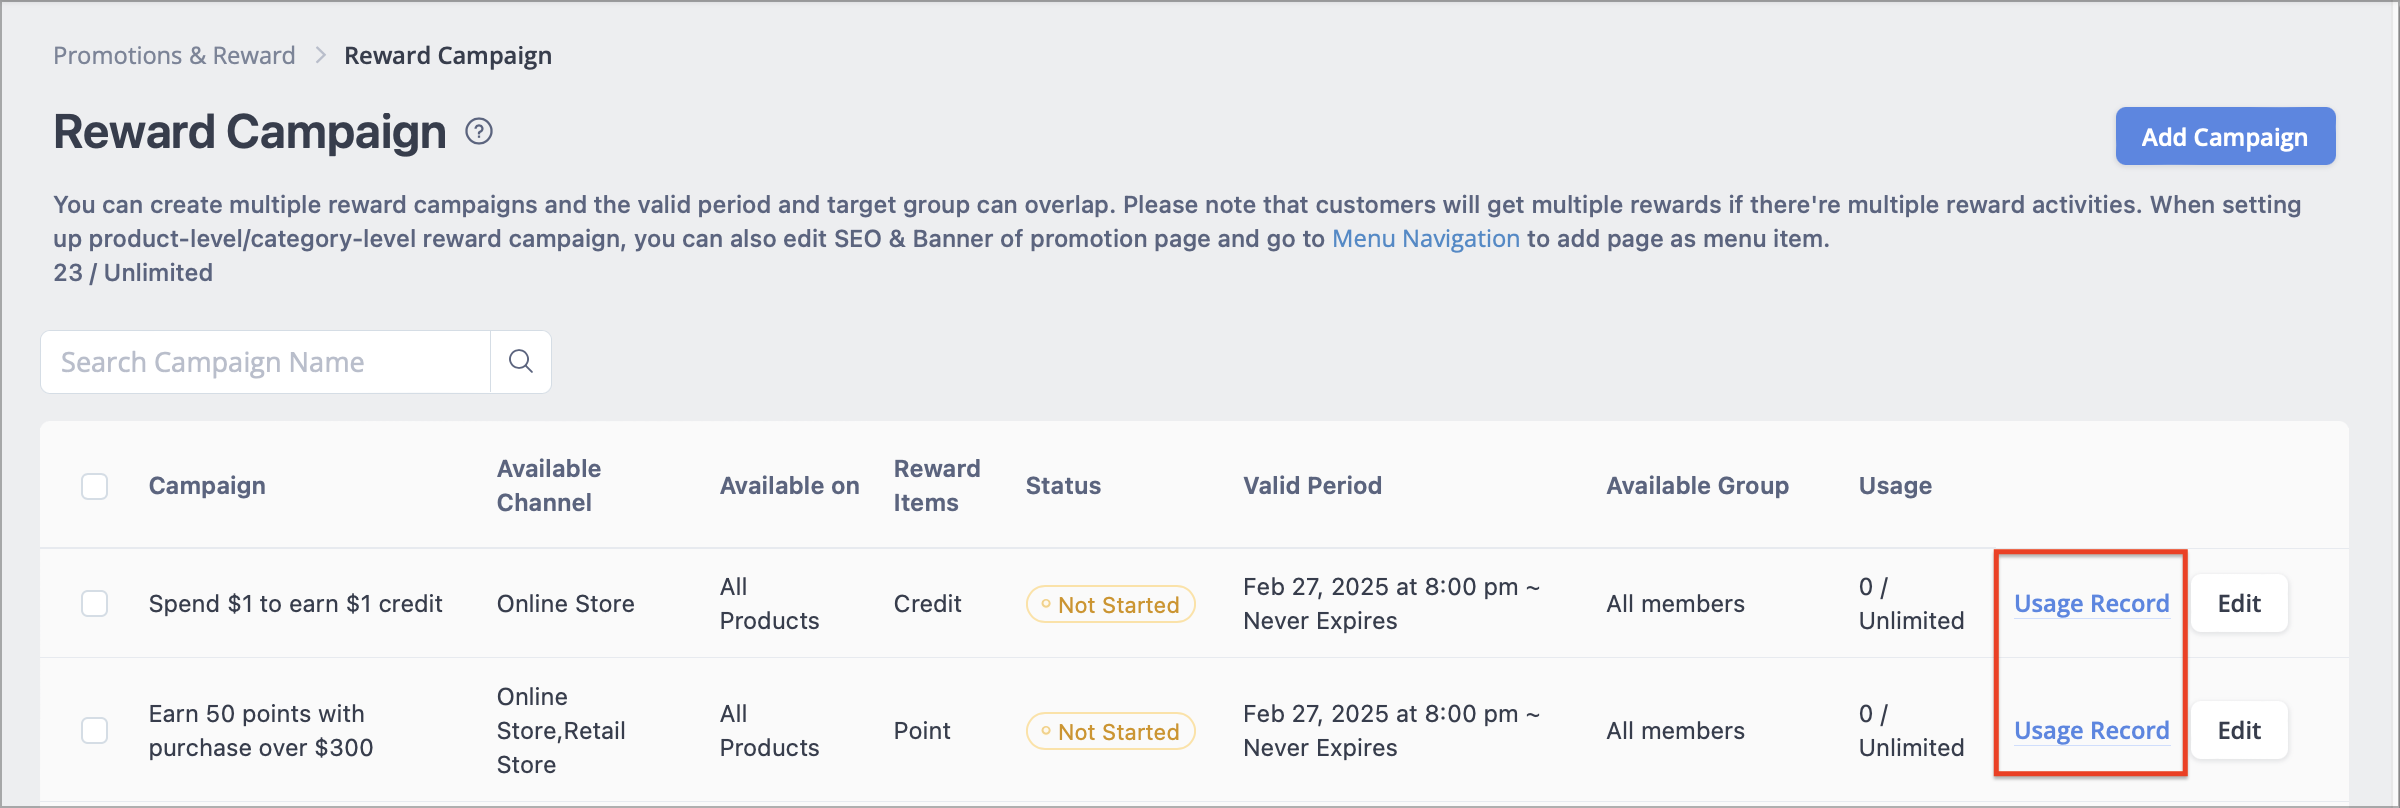Click the Reward Campaign breadcrumb item
Image resolution: width=2400 pixels, height=808 pixels.
[x=447, y=56]
